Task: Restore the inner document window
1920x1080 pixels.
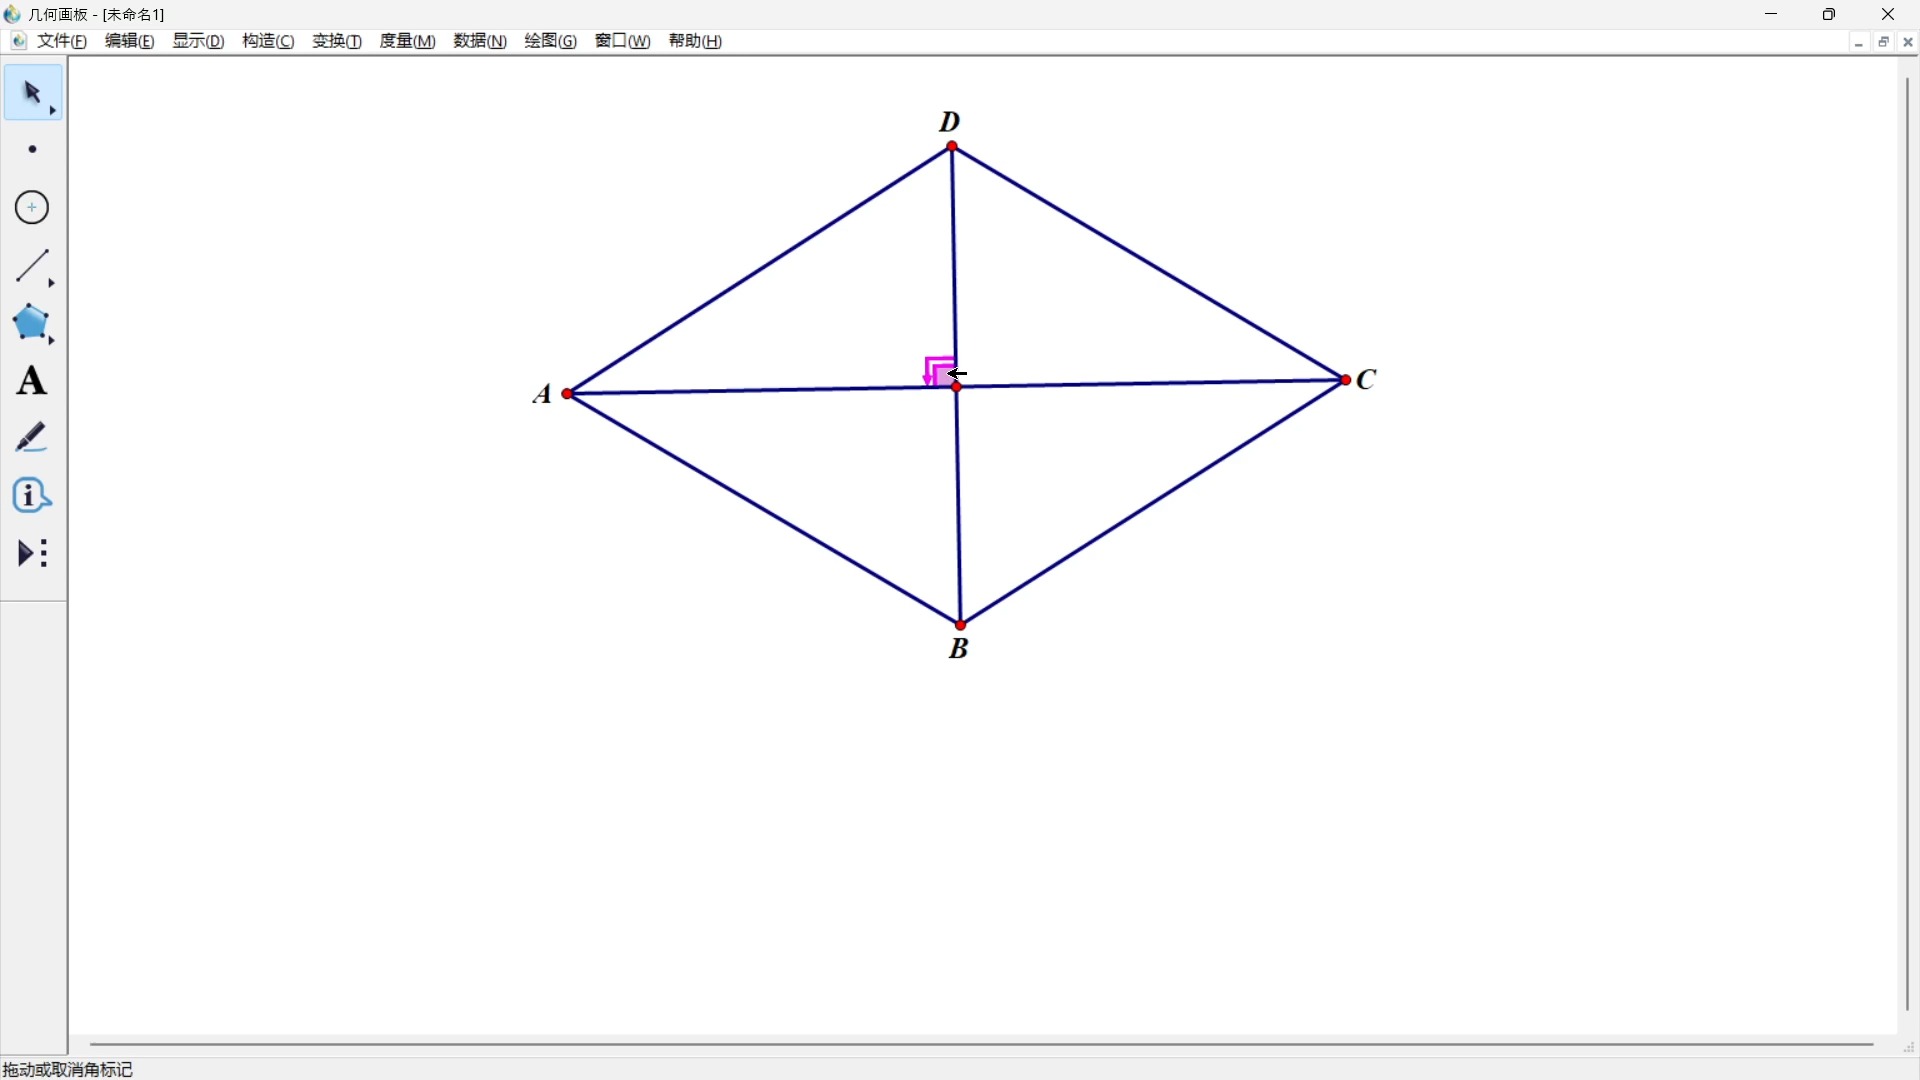Action: [x=1884, y=42]
